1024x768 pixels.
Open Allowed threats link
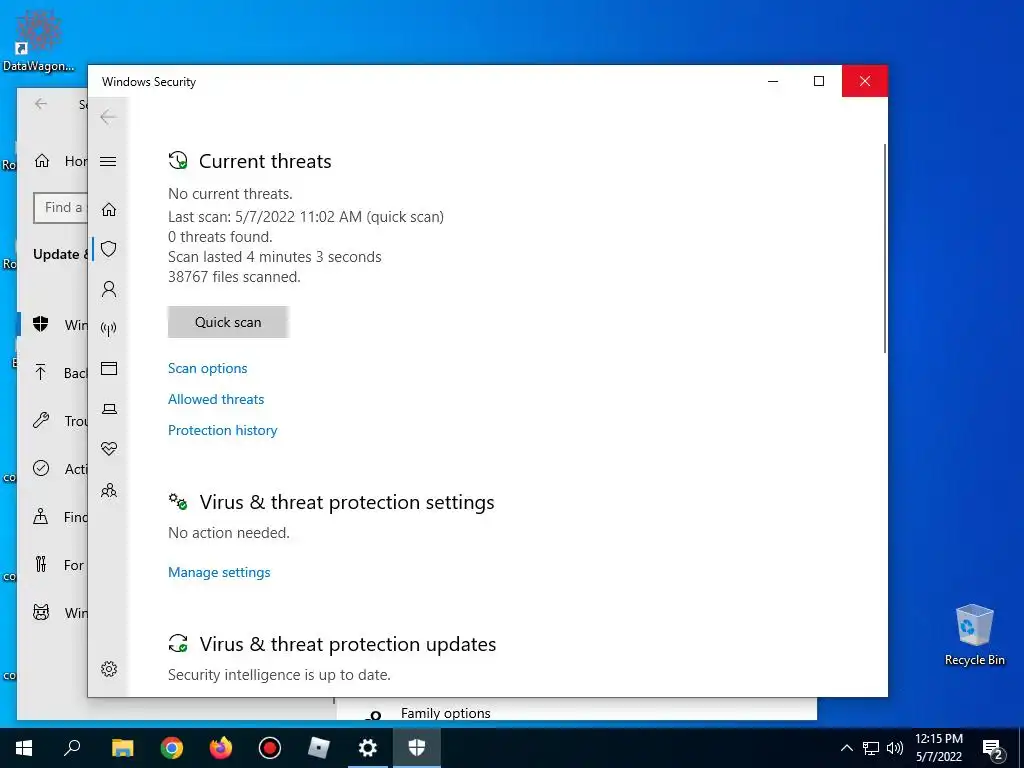216,399
